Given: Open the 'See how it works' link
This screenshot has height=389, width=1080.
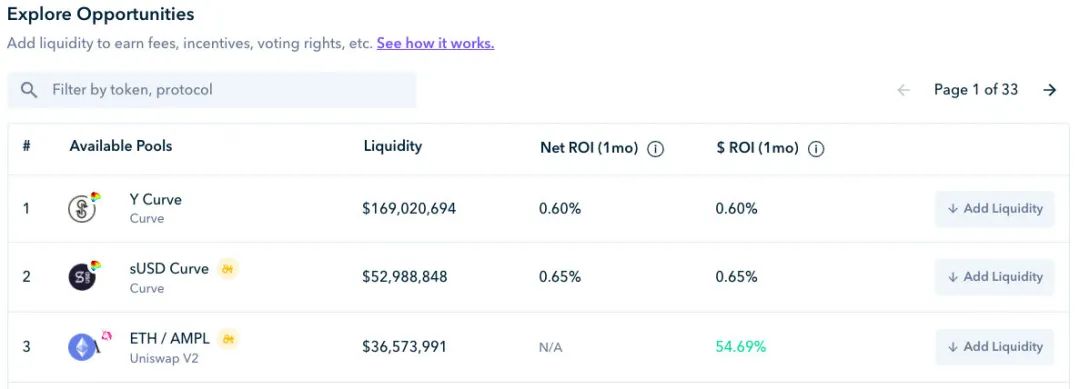Looking at the screenshot, I should pyautogui.click(x=435, y=43).
